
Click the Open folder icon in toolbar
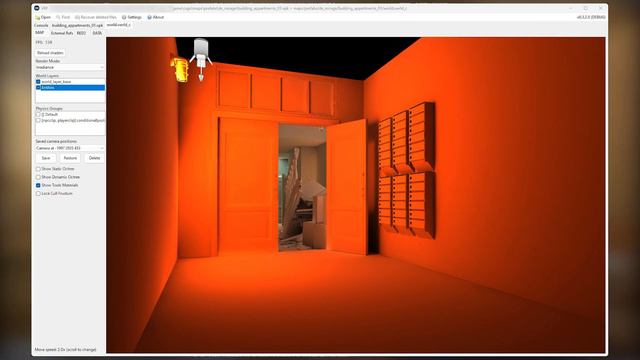37,18
